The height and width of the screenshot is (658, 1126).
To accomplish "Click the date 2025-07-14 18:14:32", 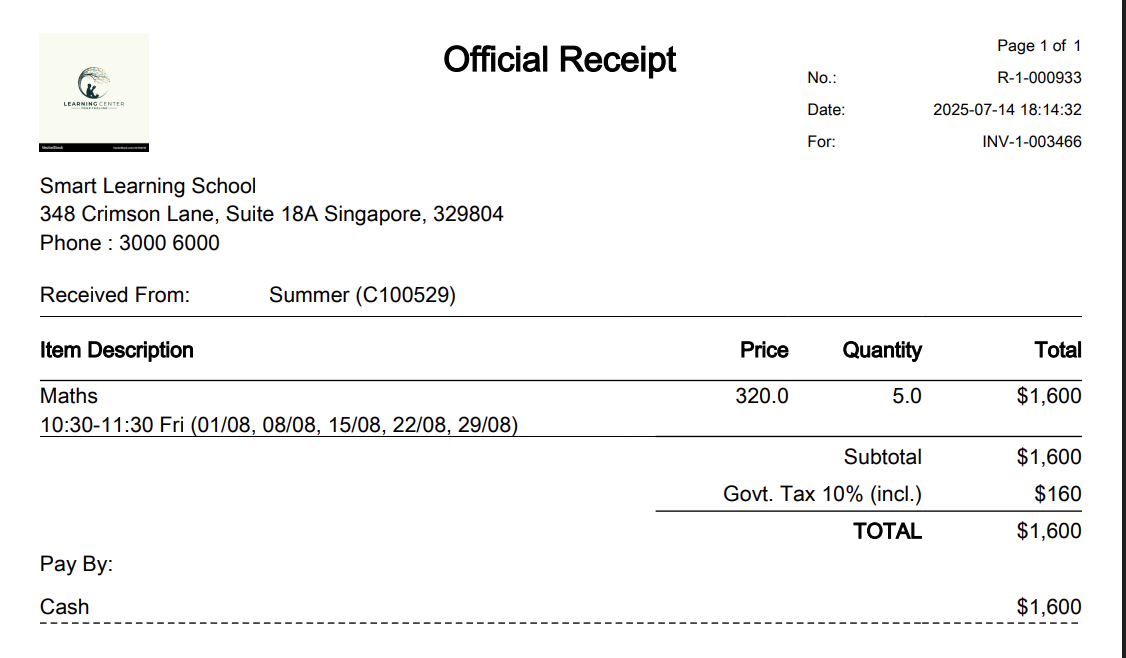I will (x=1007, y=110).
